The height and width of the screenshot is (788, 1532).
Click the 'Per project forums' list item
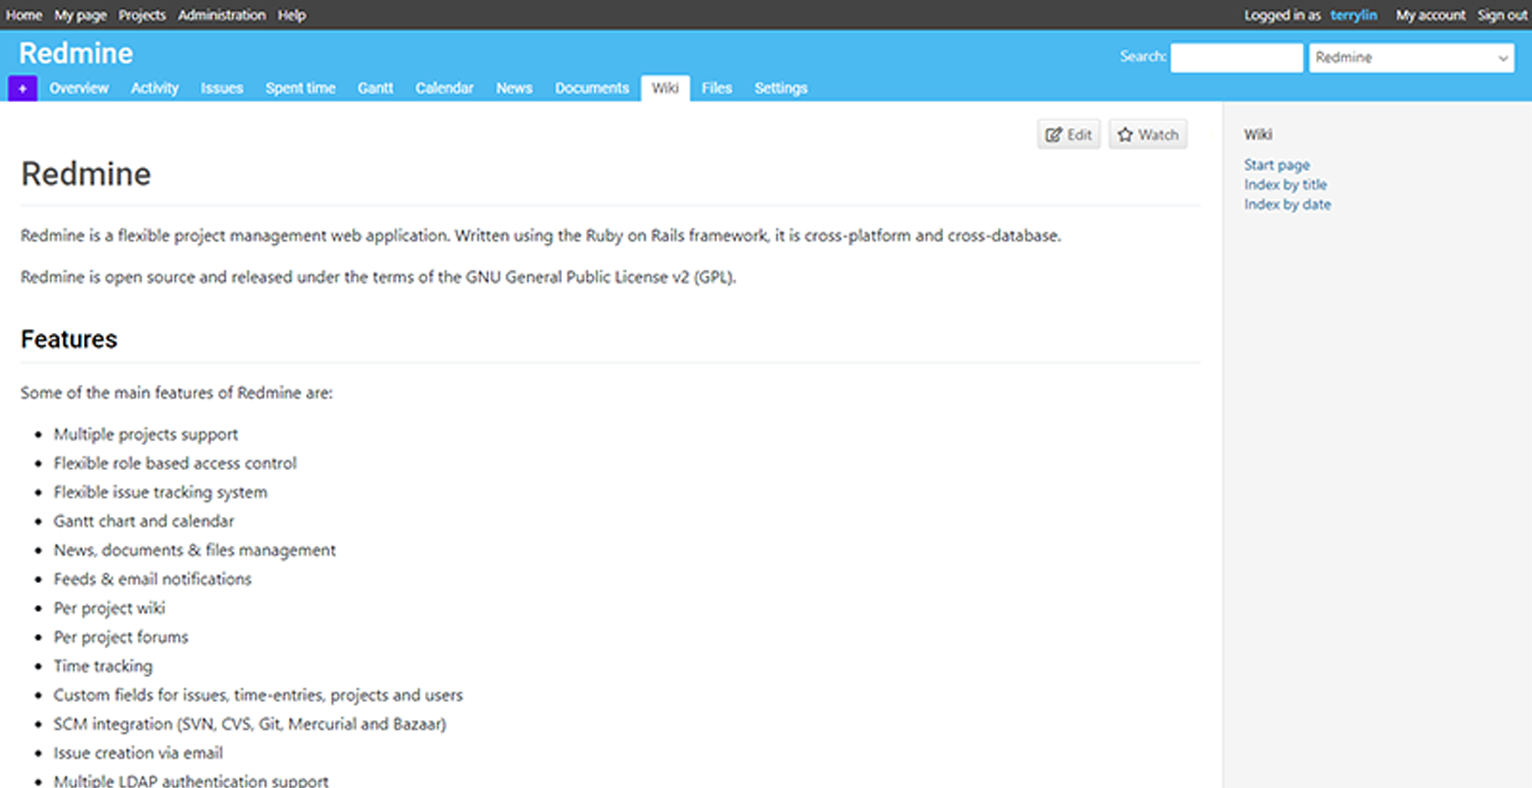coord(121,637)
